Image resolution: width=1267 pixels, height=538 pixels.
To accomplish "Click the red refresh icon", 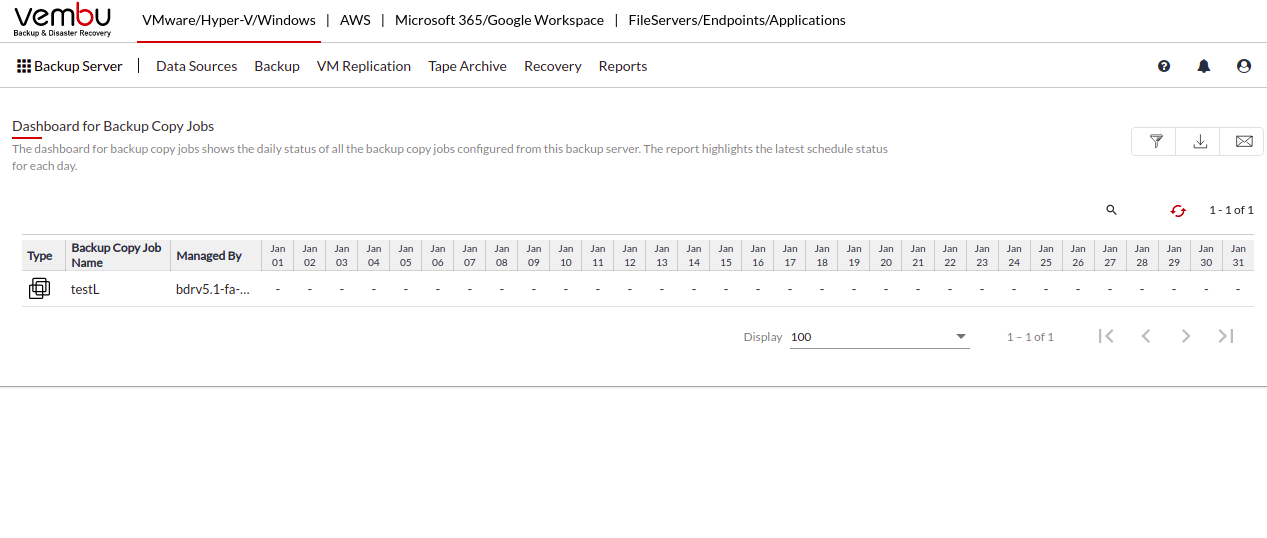I will pos(1178,210).
